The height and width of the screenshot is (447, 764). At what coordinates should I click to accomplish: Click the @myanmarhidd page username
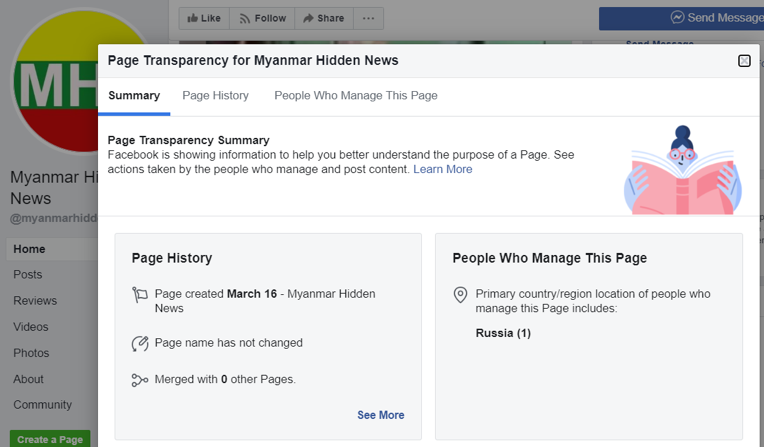click(x=54, y=218)
